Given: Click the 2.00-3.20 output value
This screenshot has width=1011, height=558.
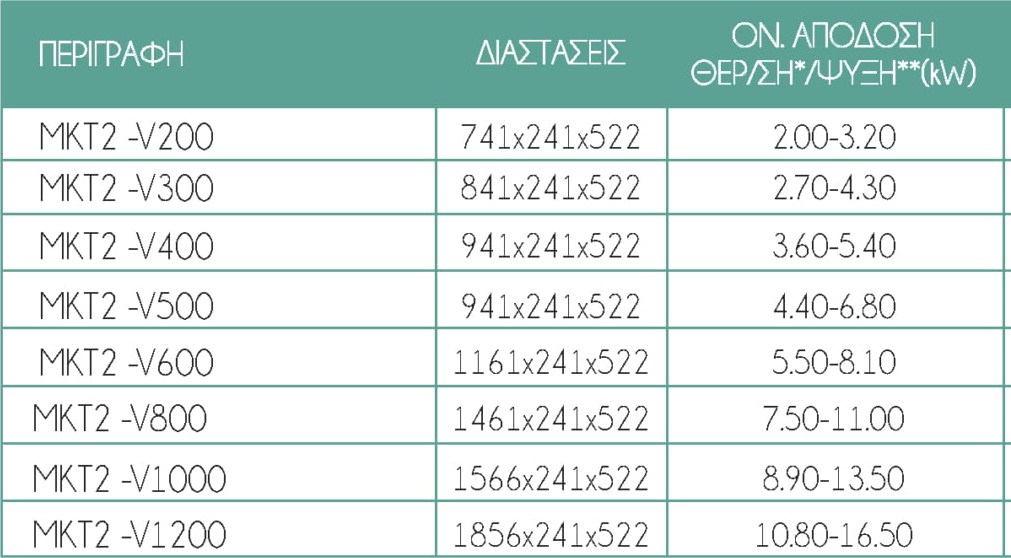Looking at the screenshot, I should coord(834,137).
